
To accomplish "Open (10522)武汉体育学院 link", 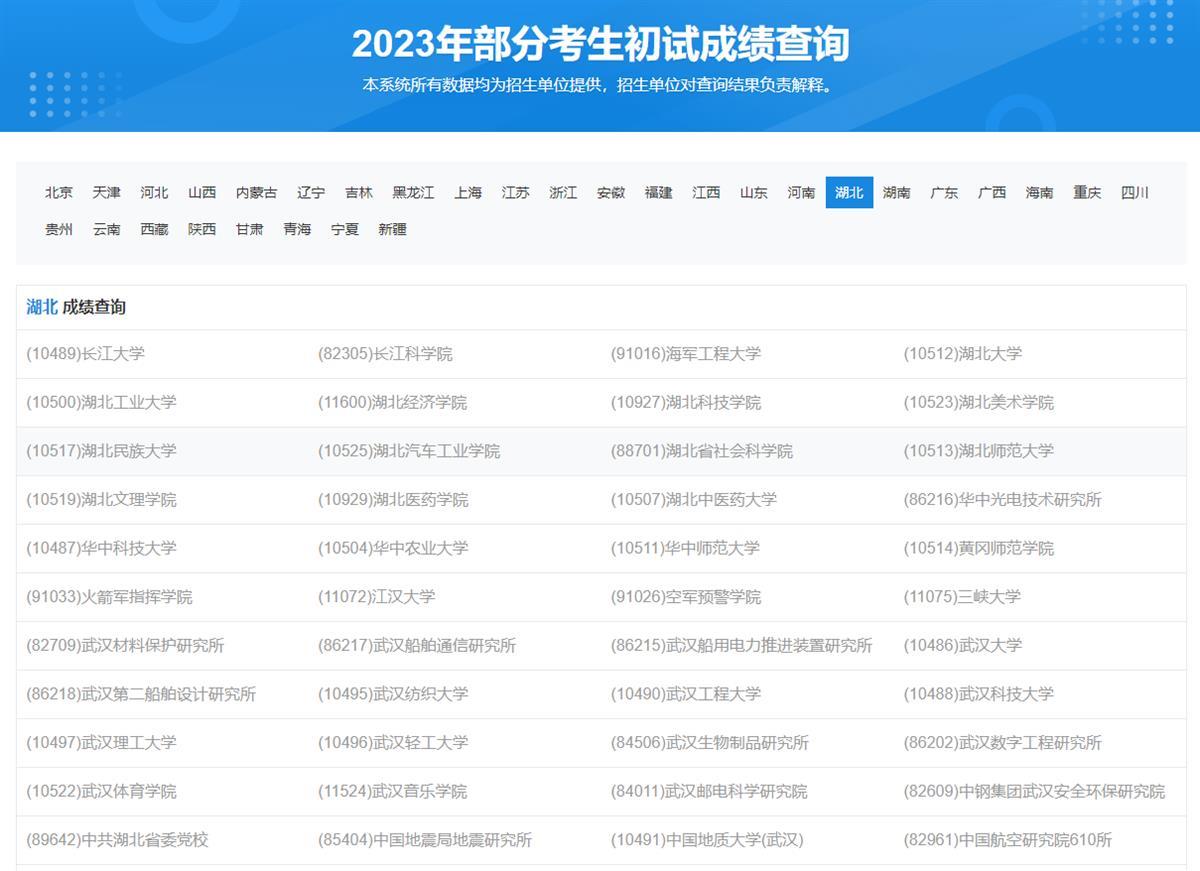I will pyautogui.click(x=101, y=791).
